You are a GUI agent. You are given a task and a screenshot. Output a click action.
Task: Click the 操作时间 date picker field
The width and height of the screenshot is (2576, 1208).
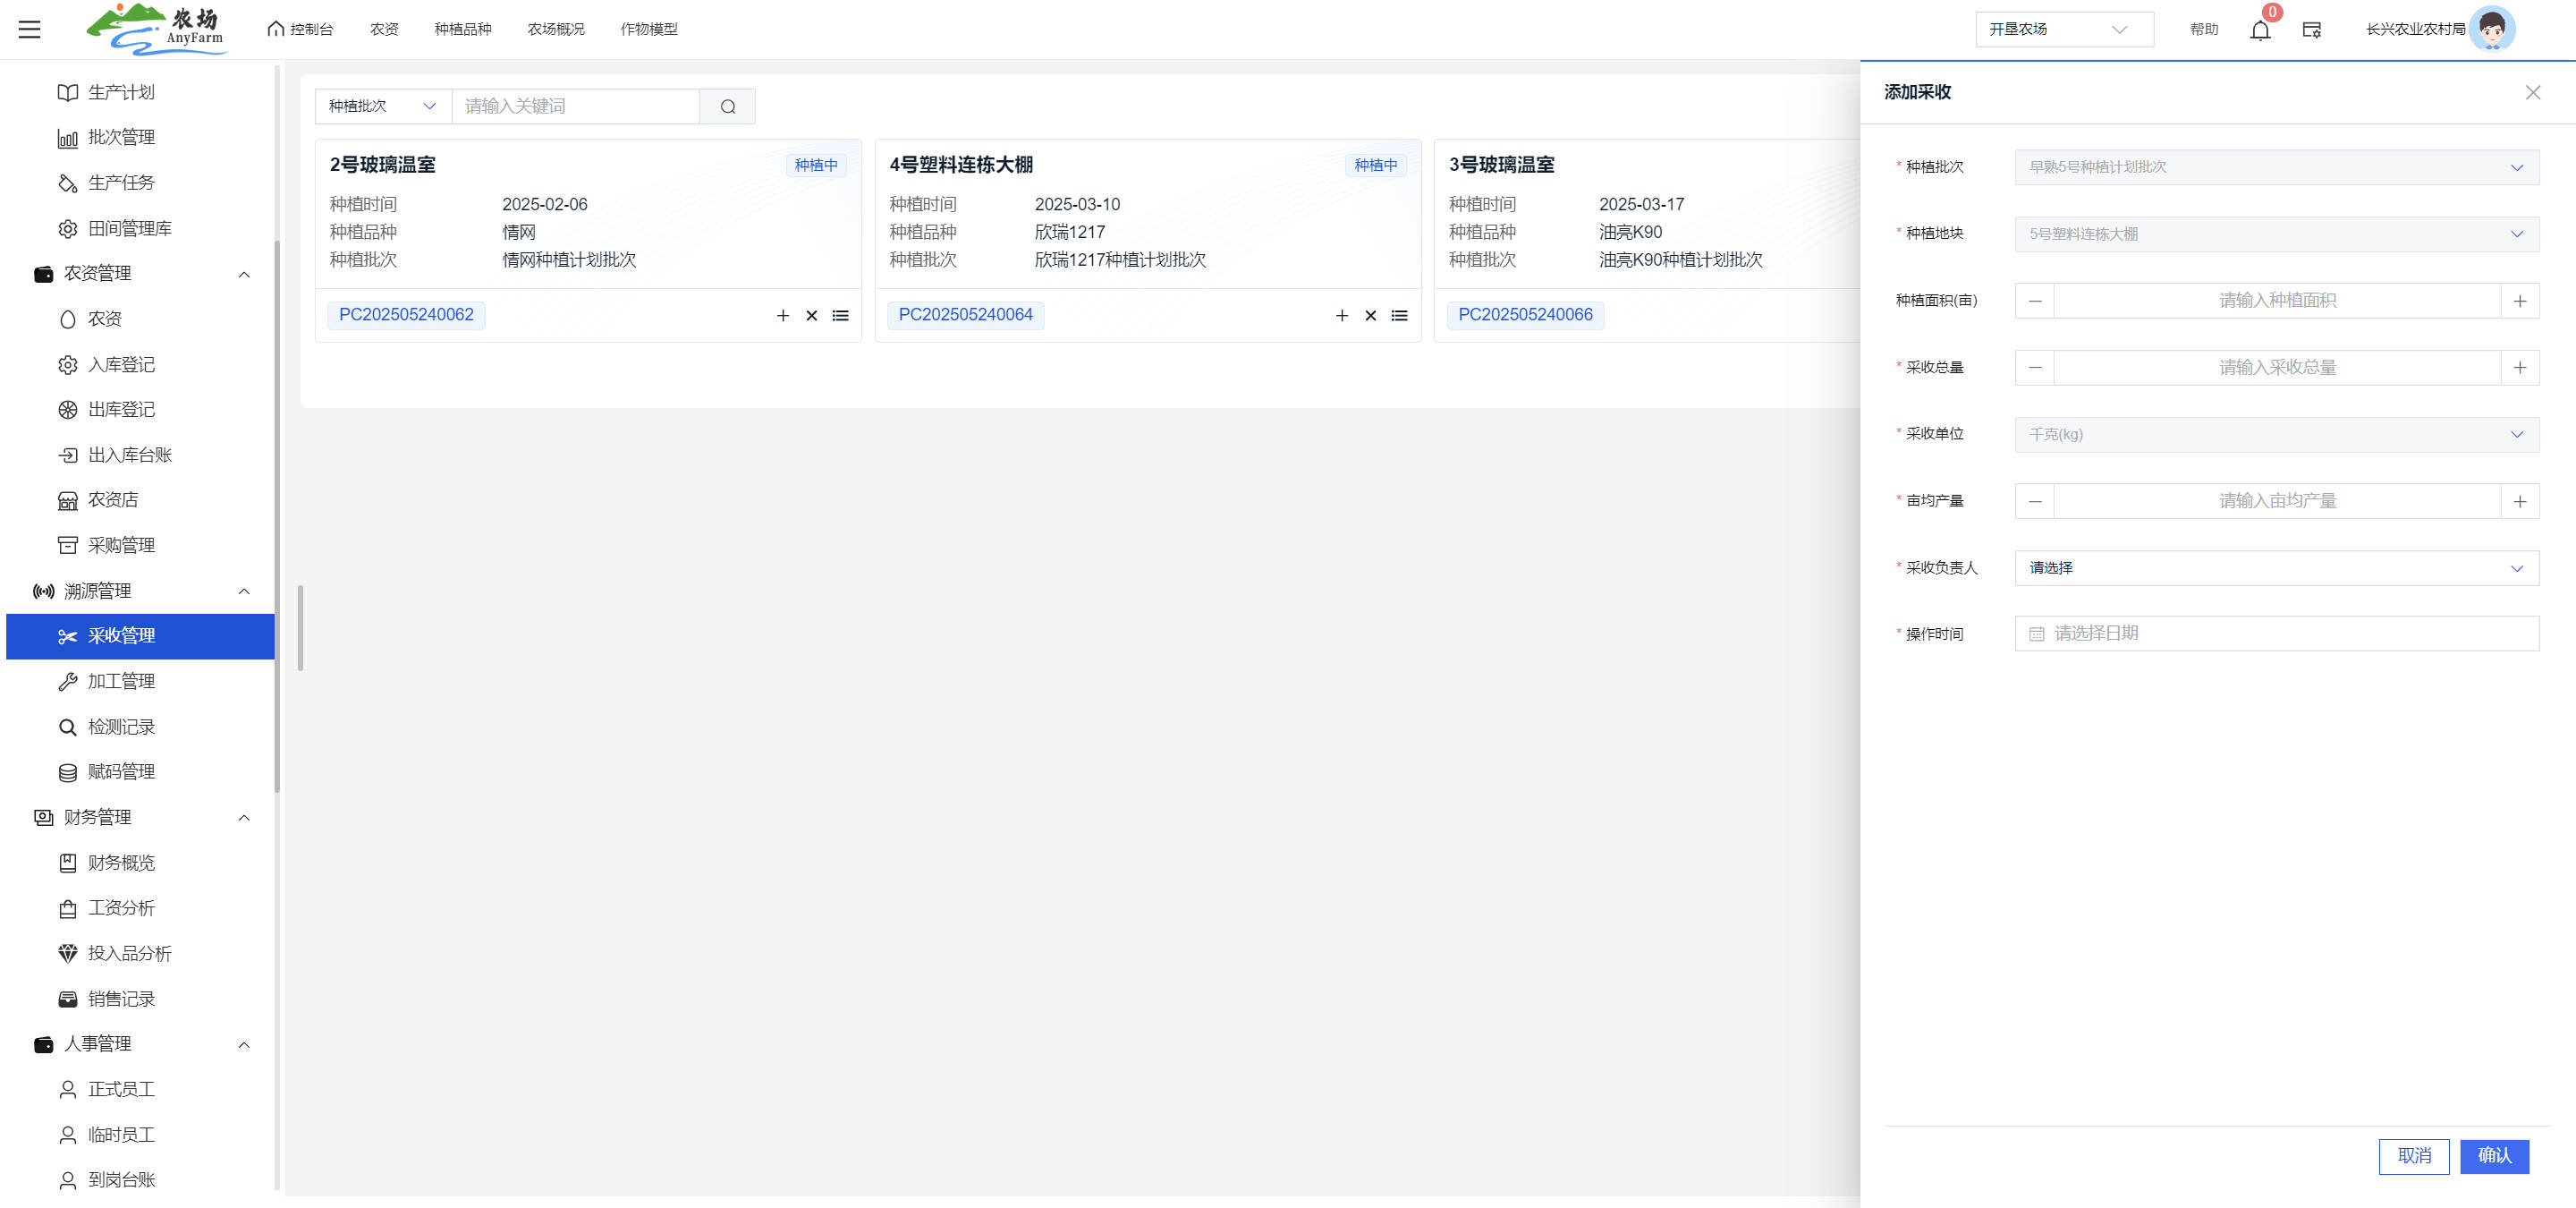[2276, 634]
